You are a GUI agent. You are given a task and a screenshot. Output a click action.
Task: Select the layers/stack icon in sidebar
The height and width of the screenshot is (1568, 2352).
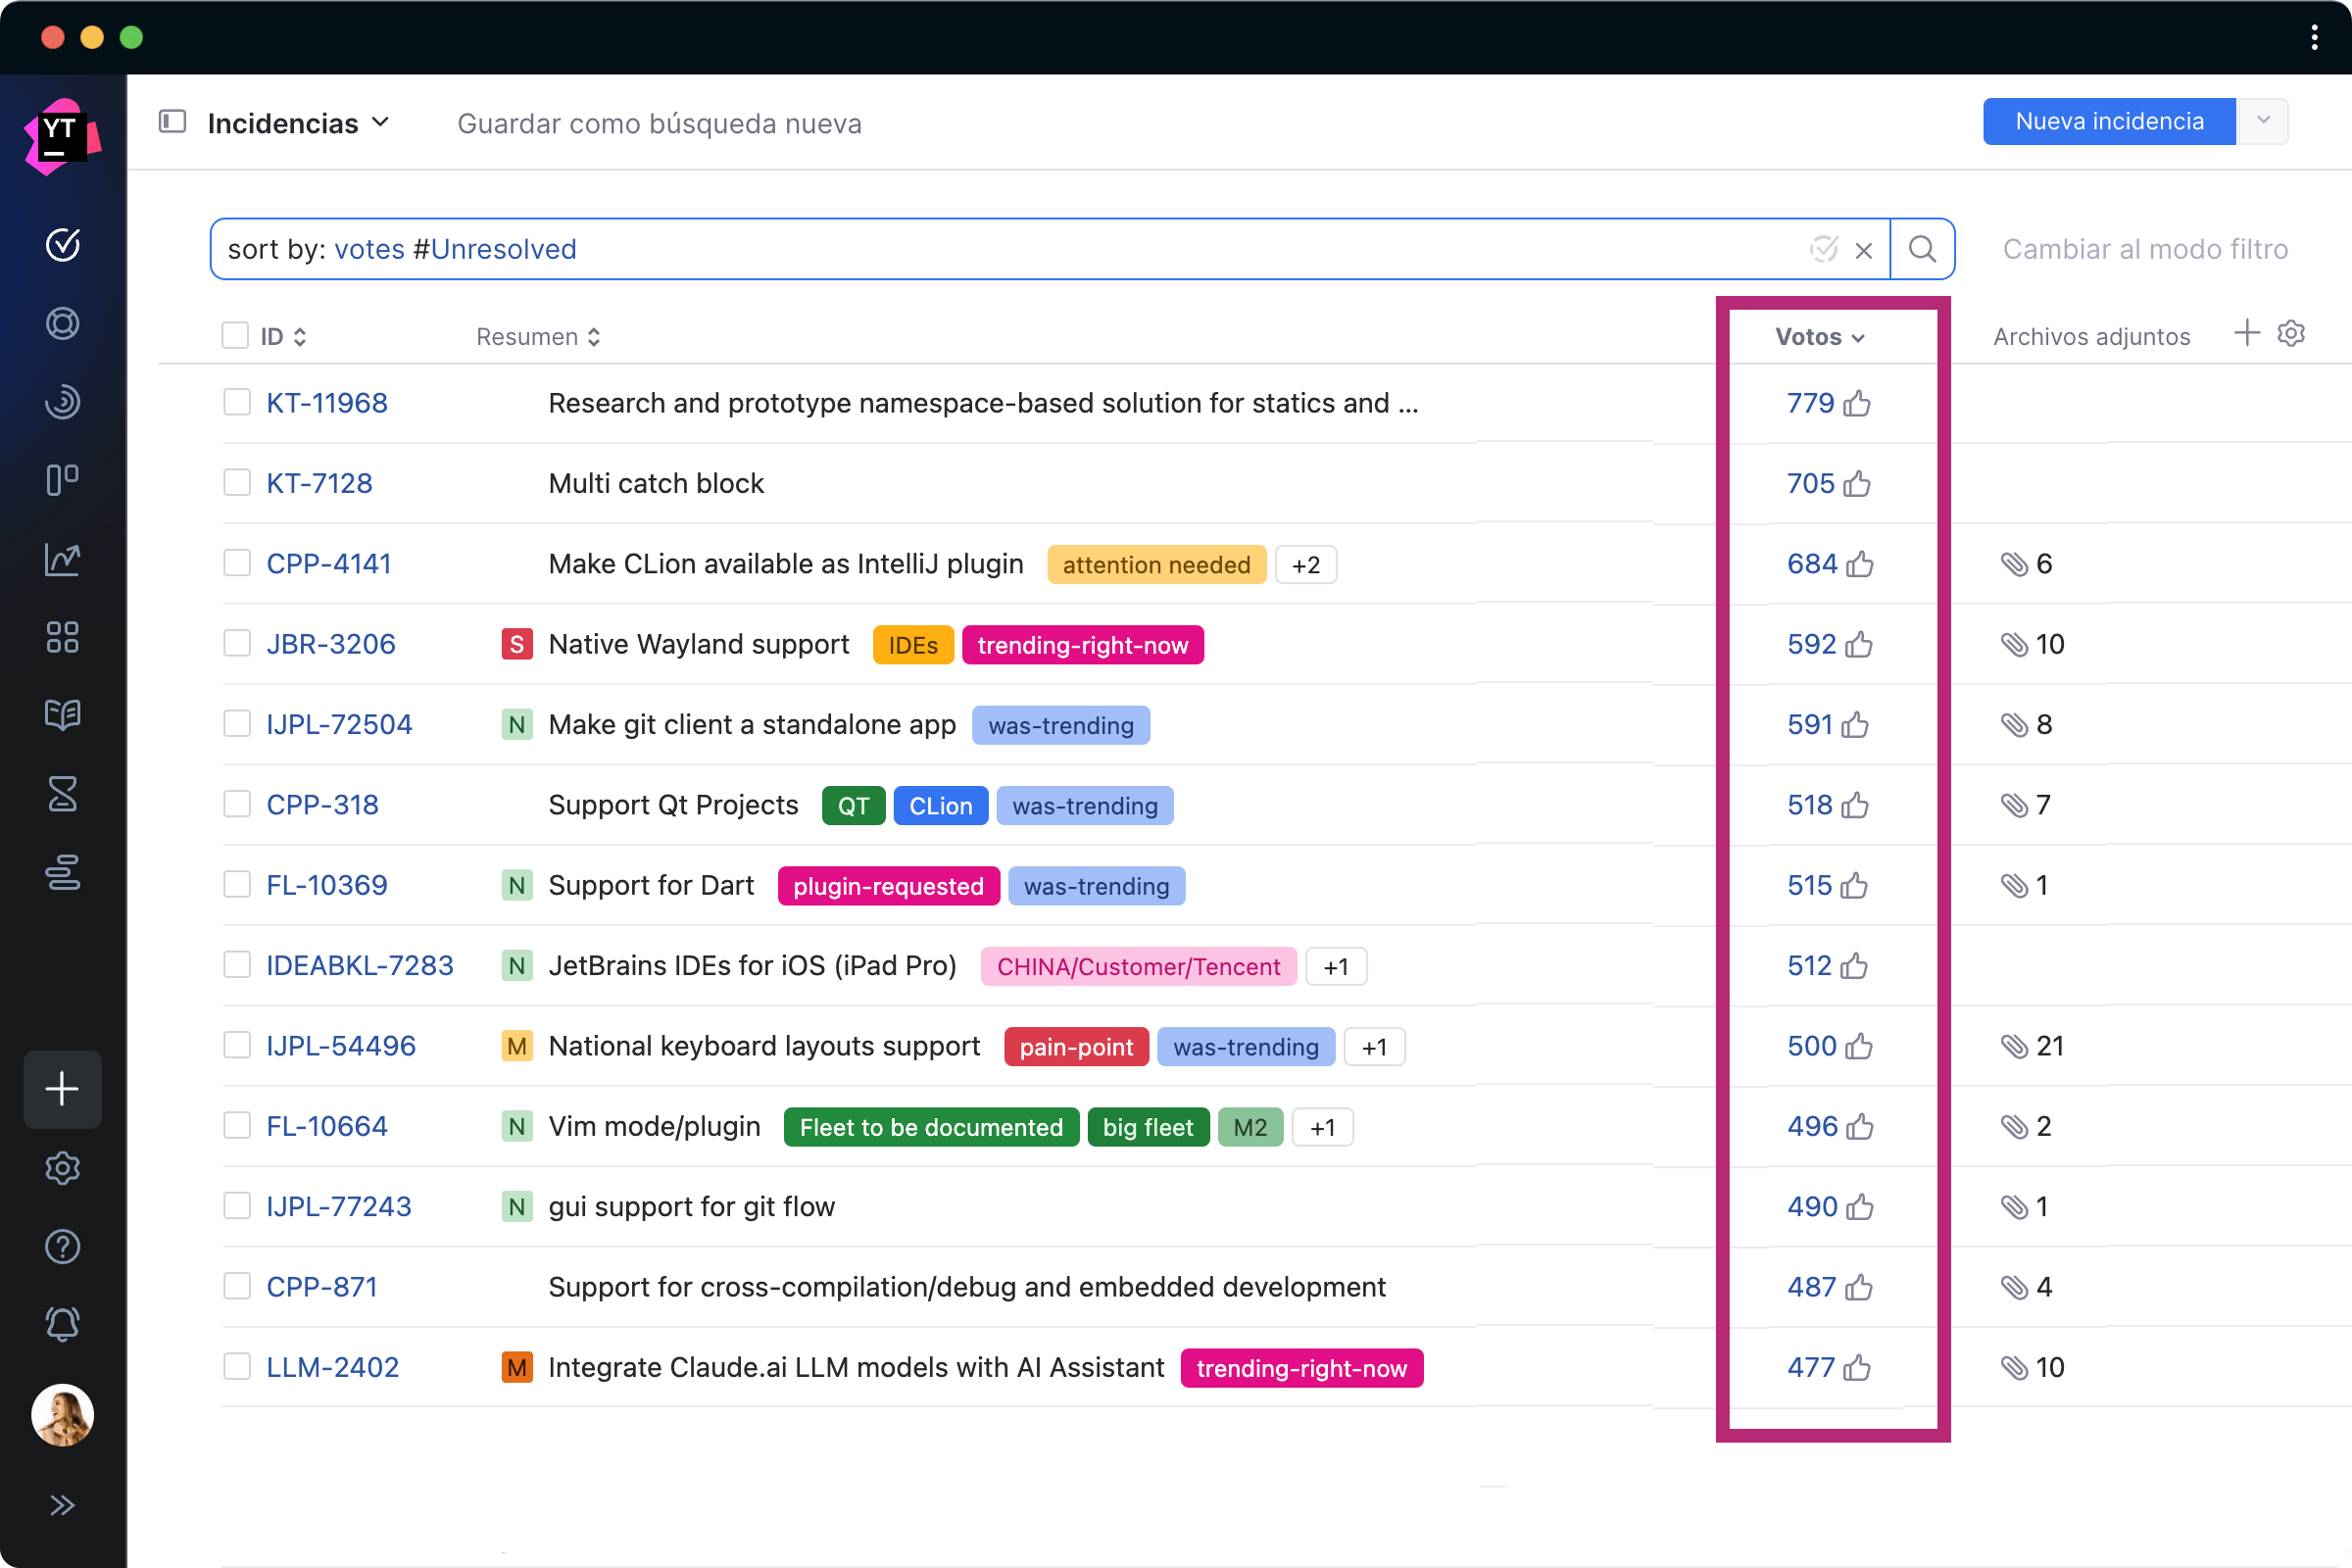[65, 871]
